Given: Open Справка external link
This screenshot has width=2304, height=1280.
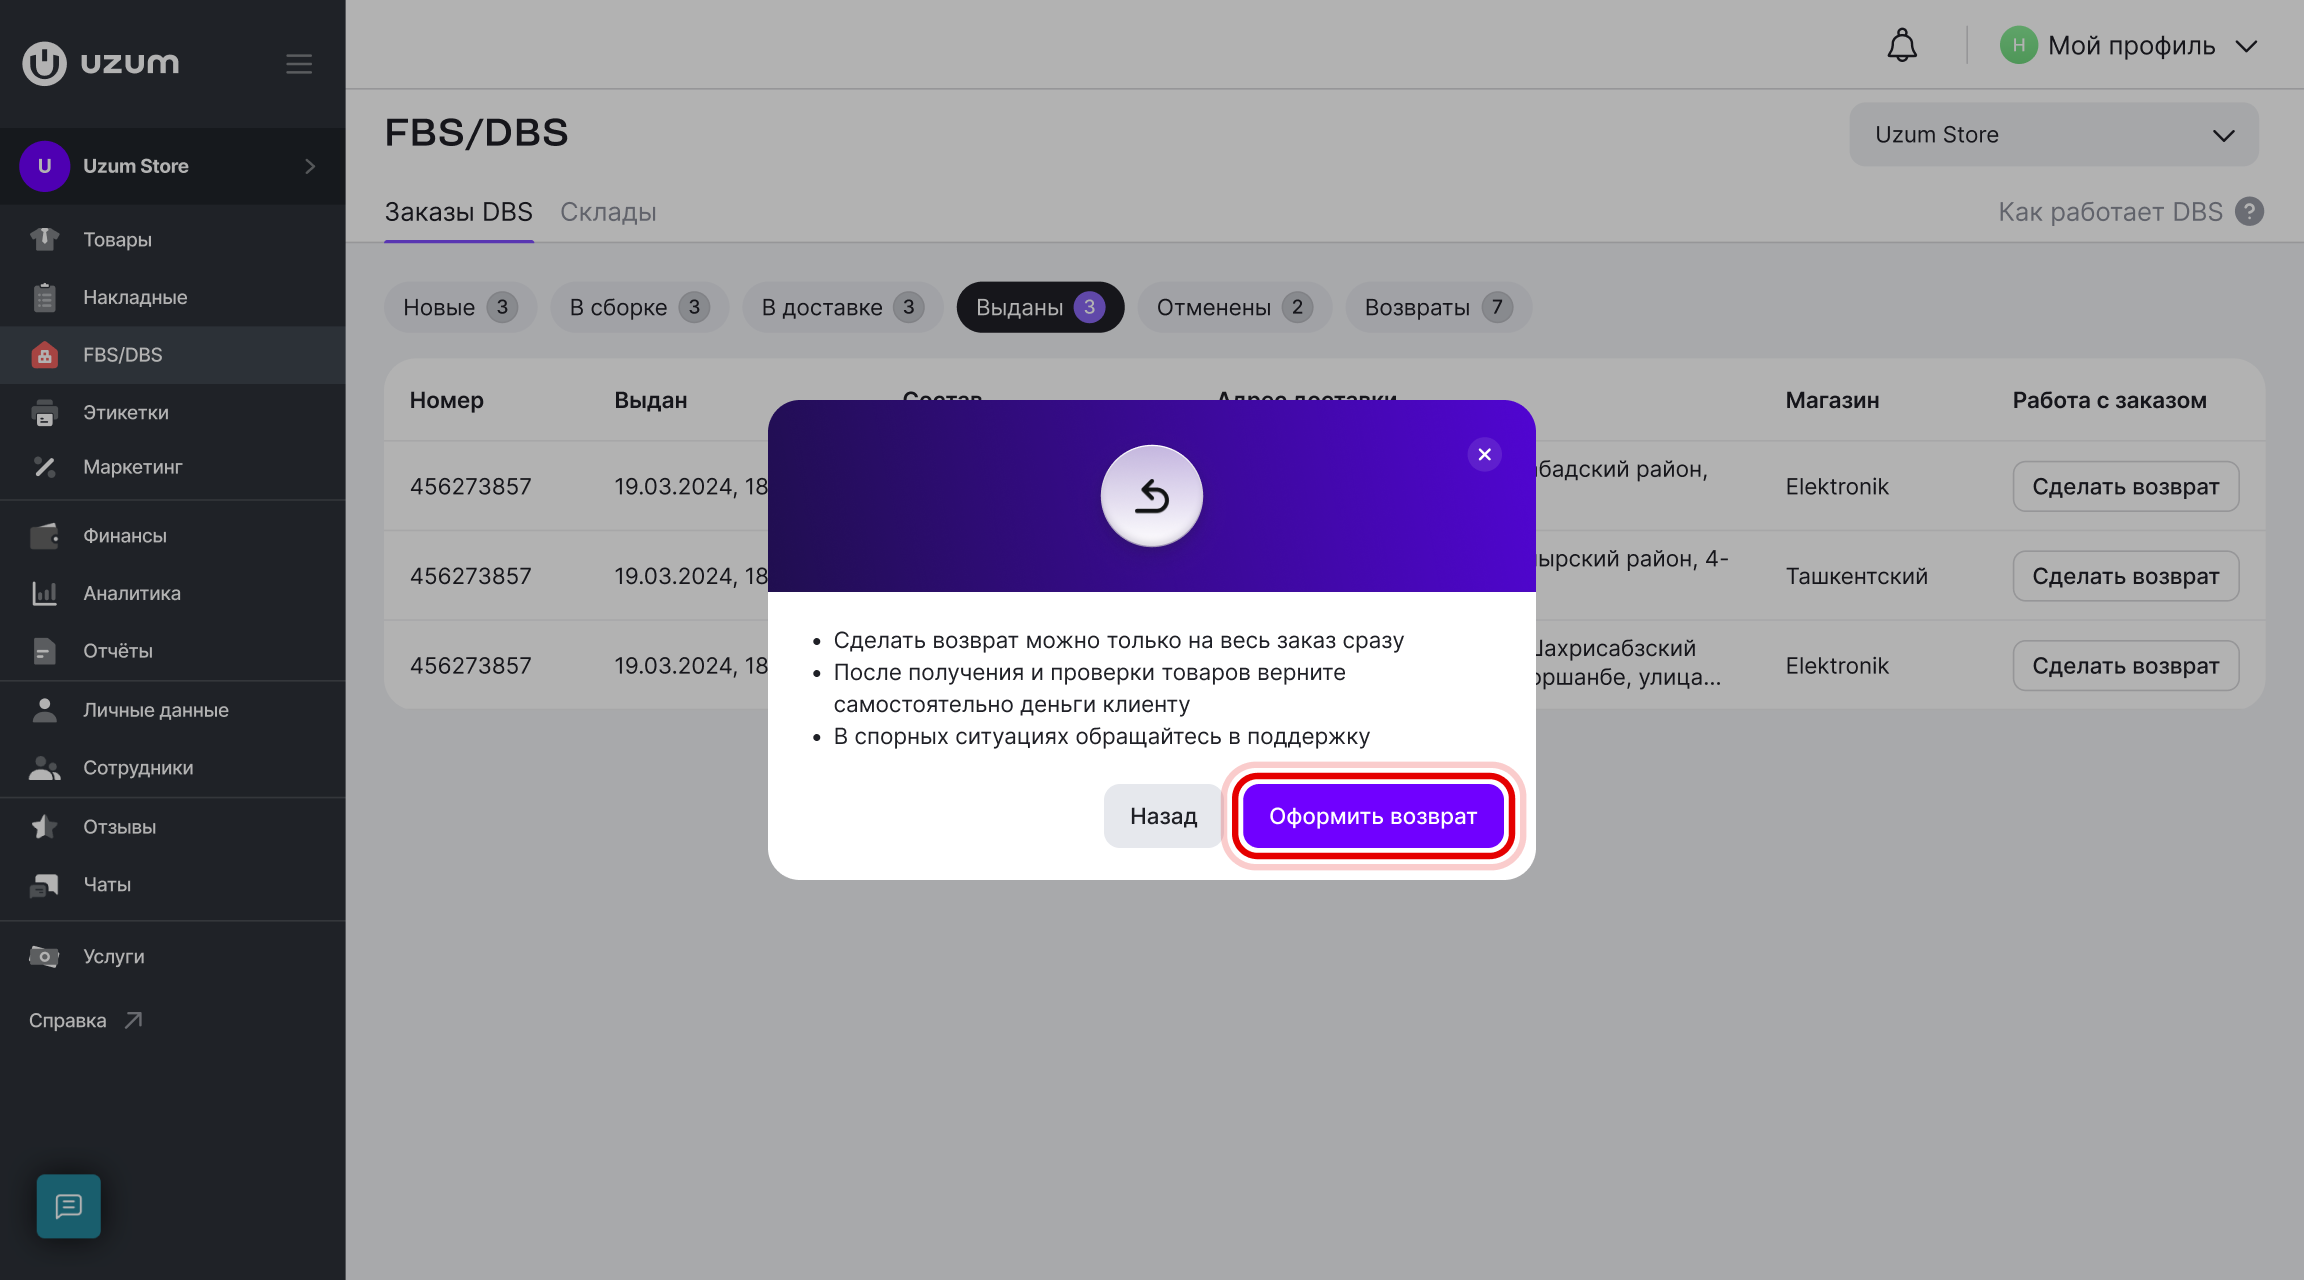Looking at the screenshot, I should click(x=86, y=1021).
